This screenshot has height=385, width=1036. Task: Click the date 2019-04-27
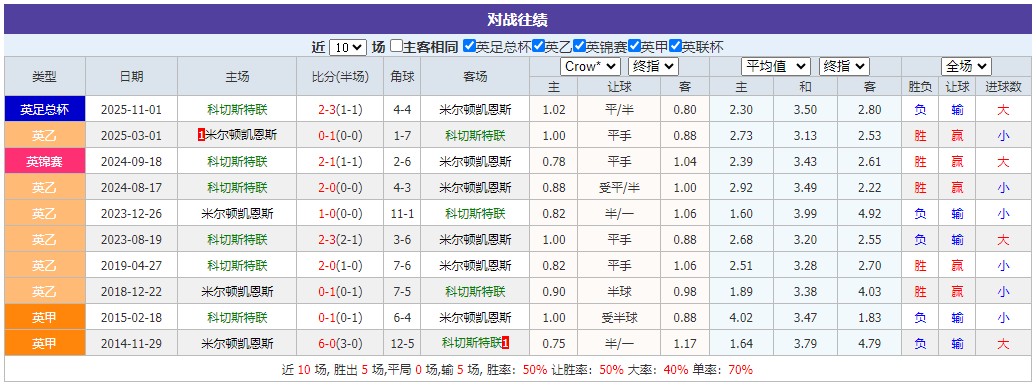pos(131,265)
